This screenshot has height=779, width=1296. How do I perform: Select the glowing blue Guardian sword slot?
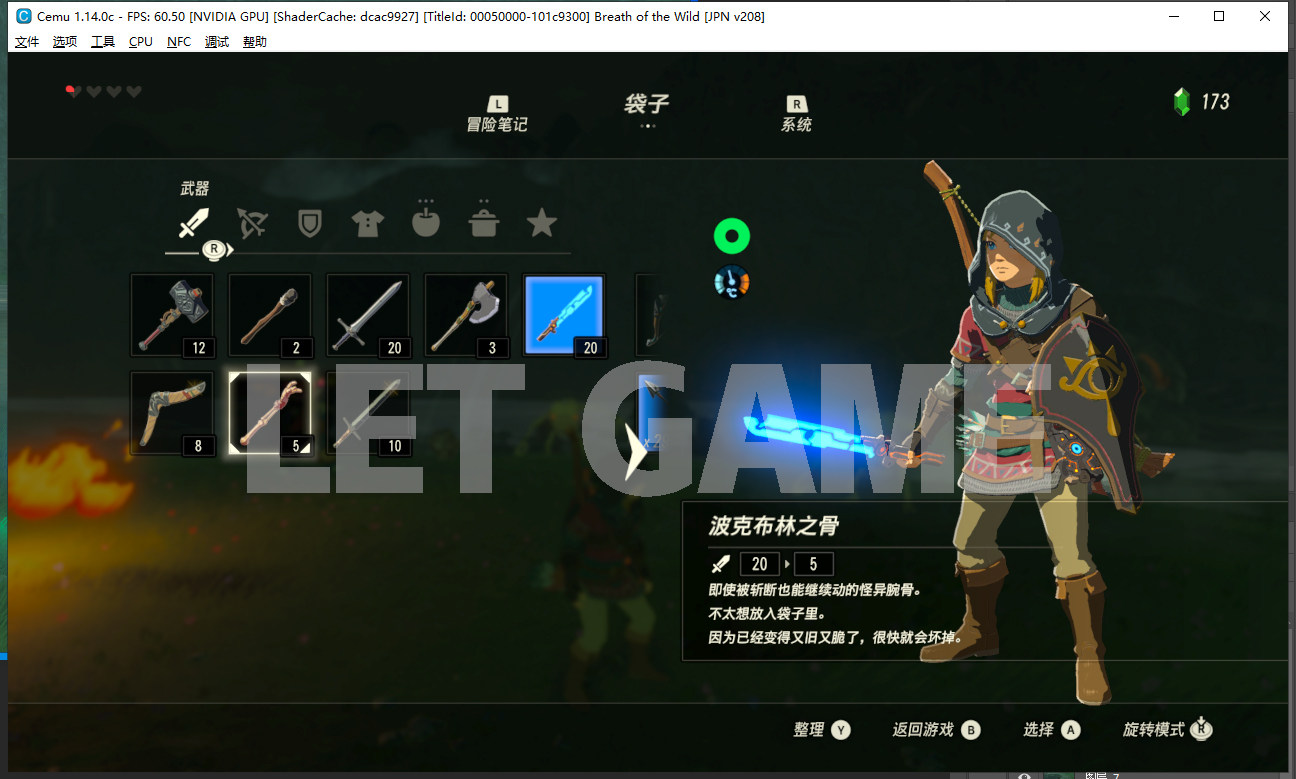[564, 315]
